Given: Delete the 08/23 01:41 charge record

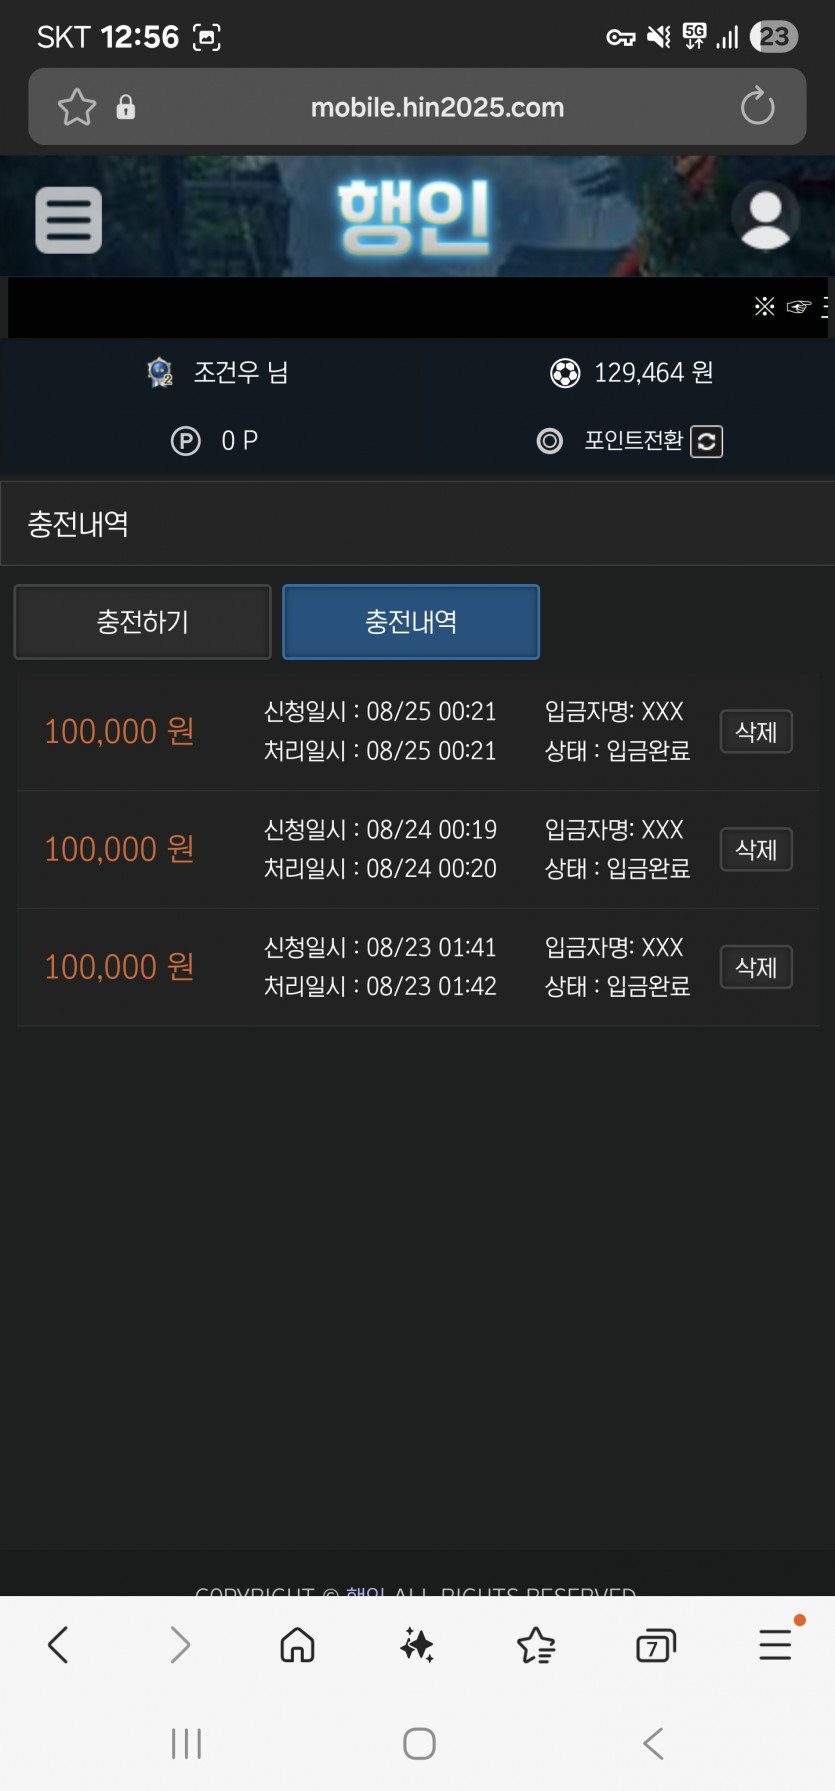Looking at the screenshot, I should click(756, 968).
